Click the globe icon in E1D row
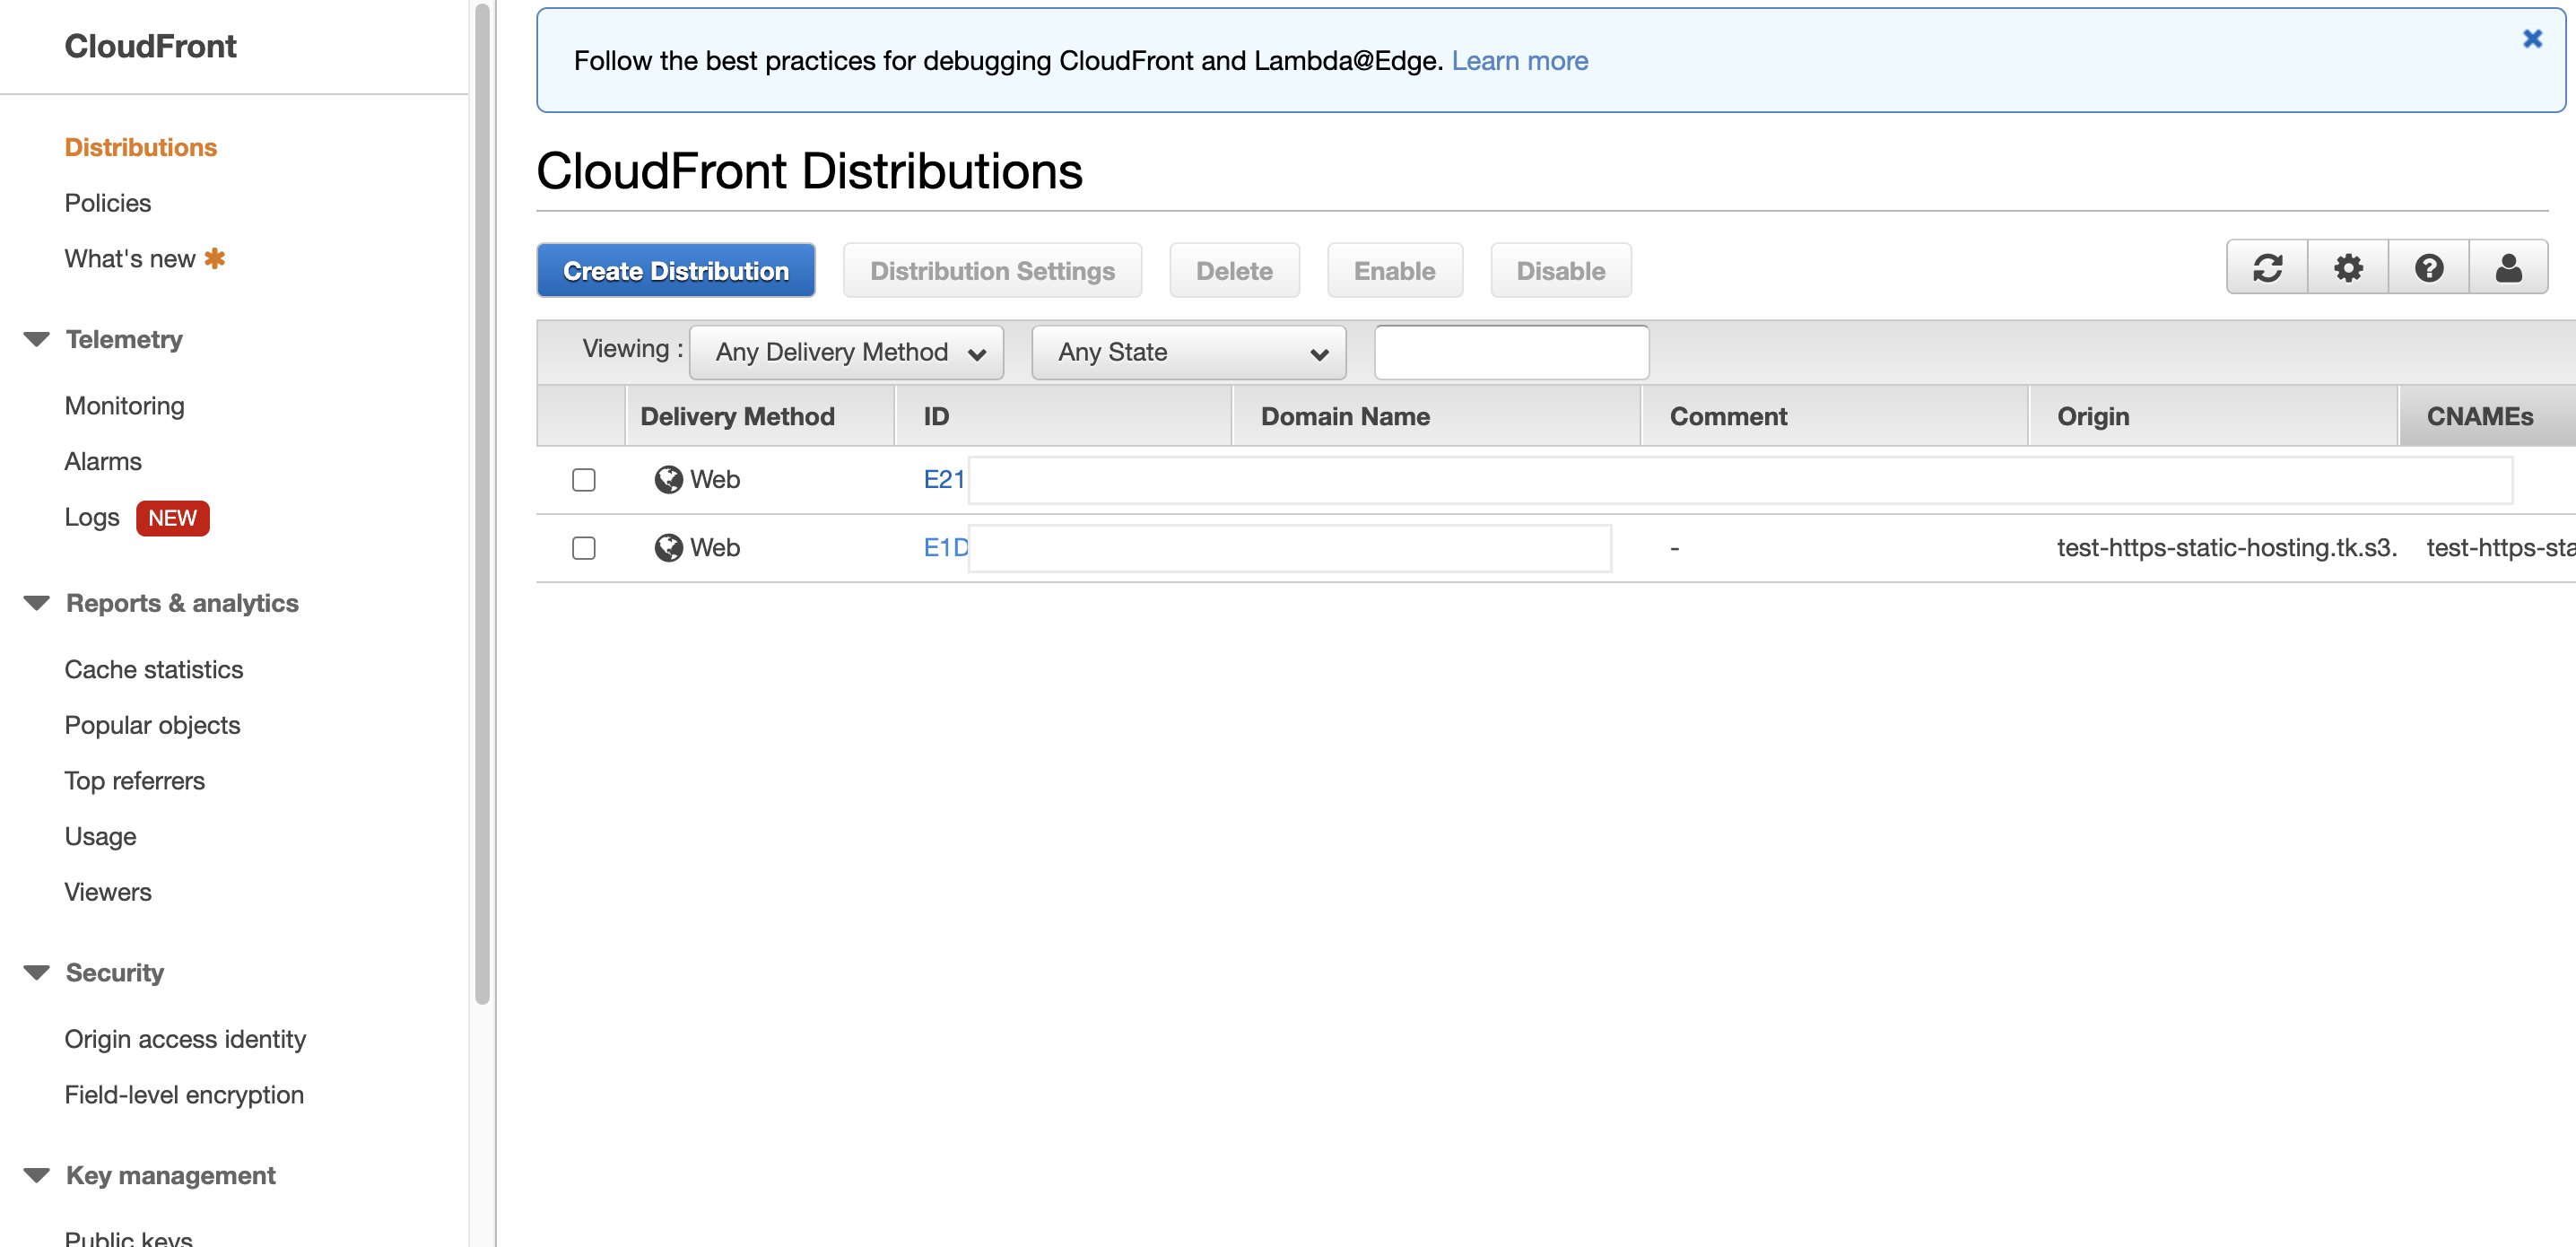Viewport: 2576px width, 1247px height. coord(668,548)
